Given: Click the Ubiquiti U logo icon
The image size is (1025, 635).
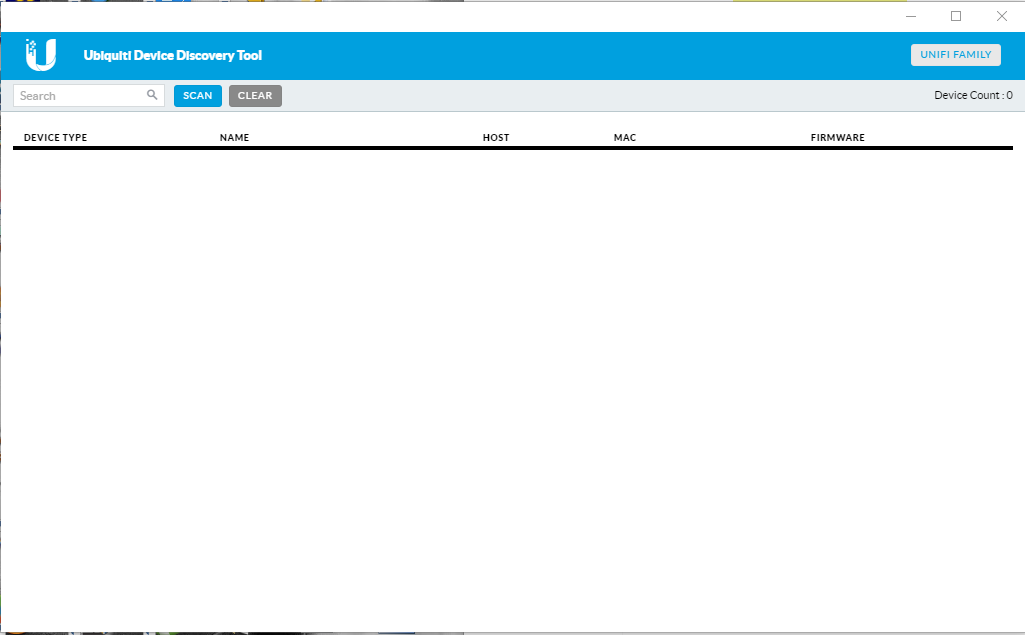Looking at the screenshot, I should click(41, 55).
